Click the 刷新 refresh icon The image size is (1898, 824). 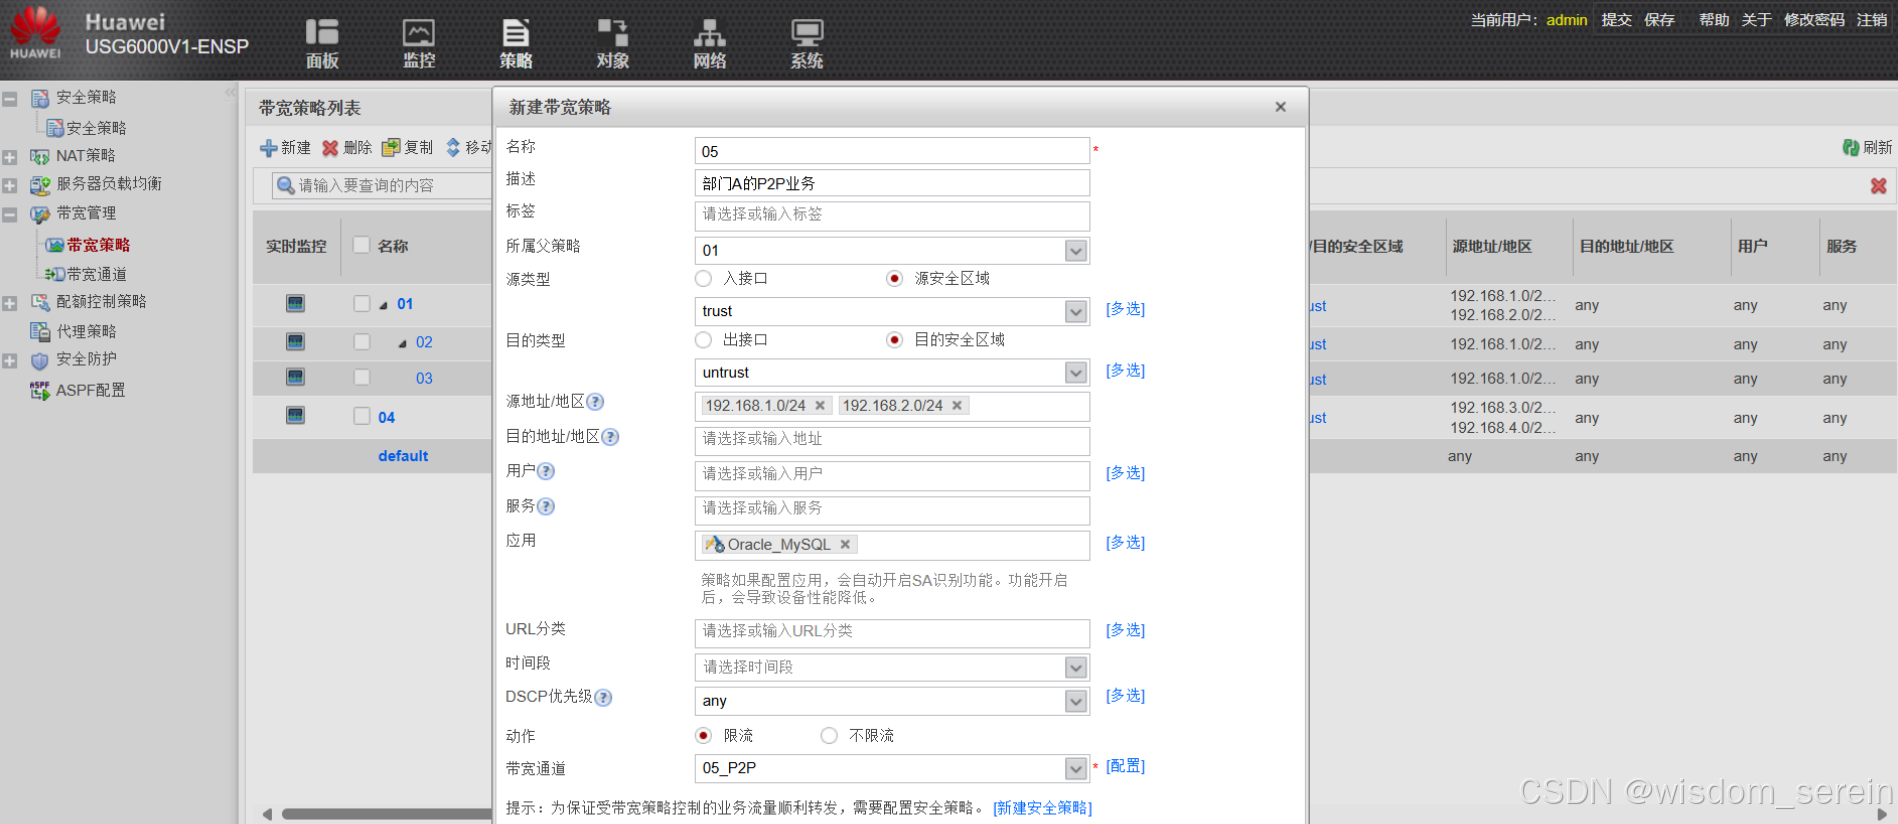1851,148
